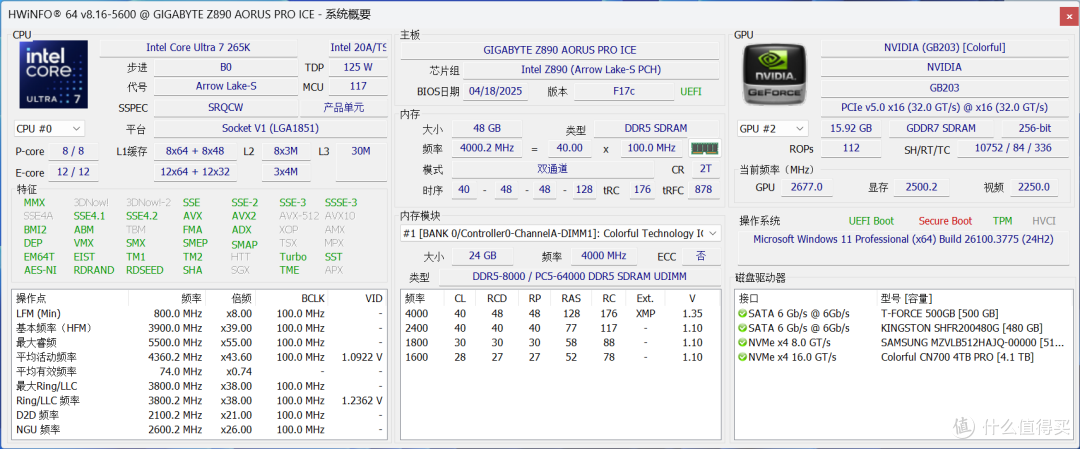Click the GIGABYTE Z890 AORUS PRO ICE field
Screen dimensions: 1080x449
(560, 50)
